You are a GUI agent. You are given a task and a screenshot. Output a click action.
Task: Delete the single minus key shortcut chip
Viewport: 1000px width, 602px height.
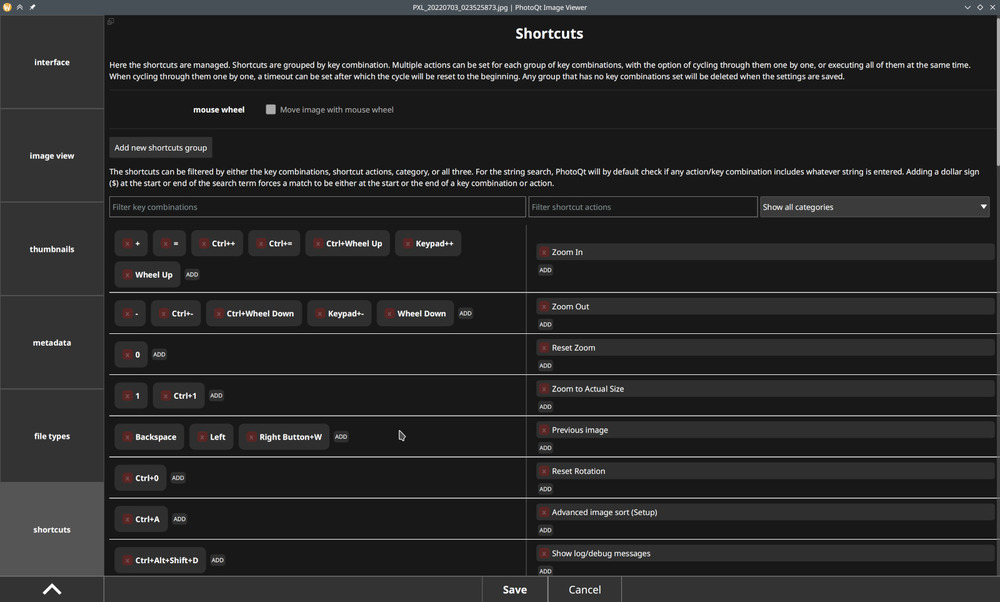click(128, 314)
